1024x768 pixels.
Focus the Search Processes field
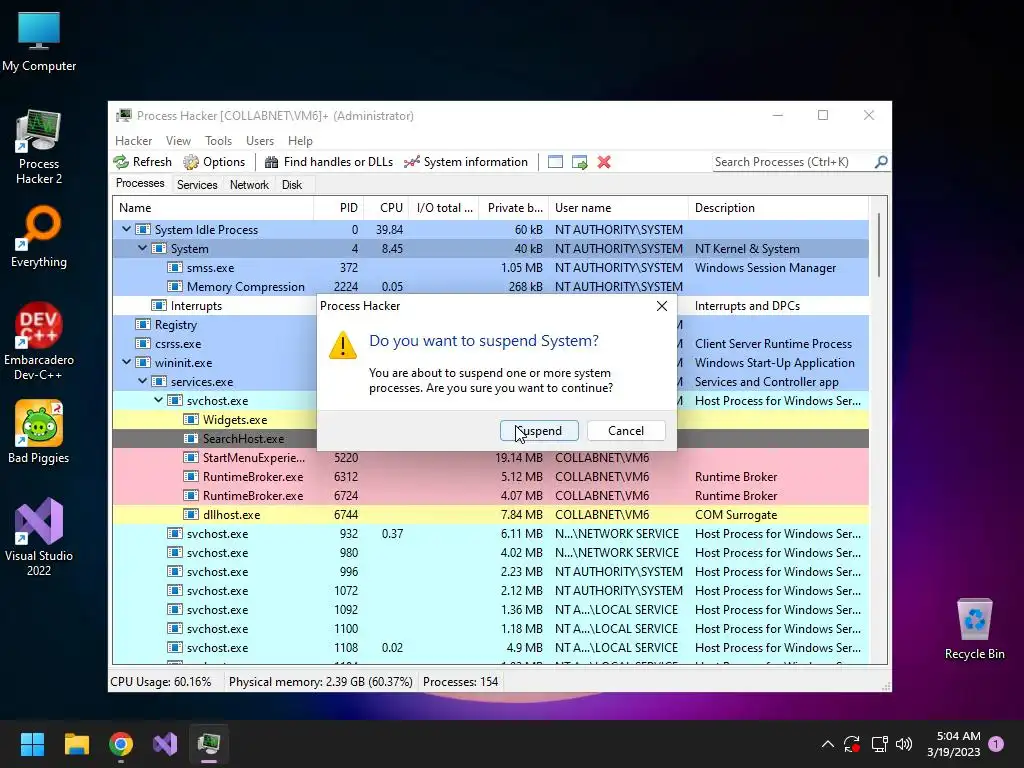point(793,161)
